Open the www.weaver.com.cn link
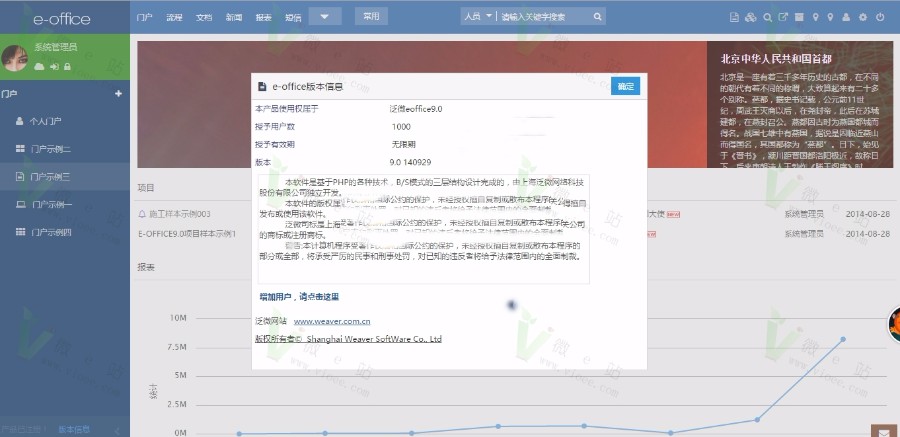 pos(332,322)
